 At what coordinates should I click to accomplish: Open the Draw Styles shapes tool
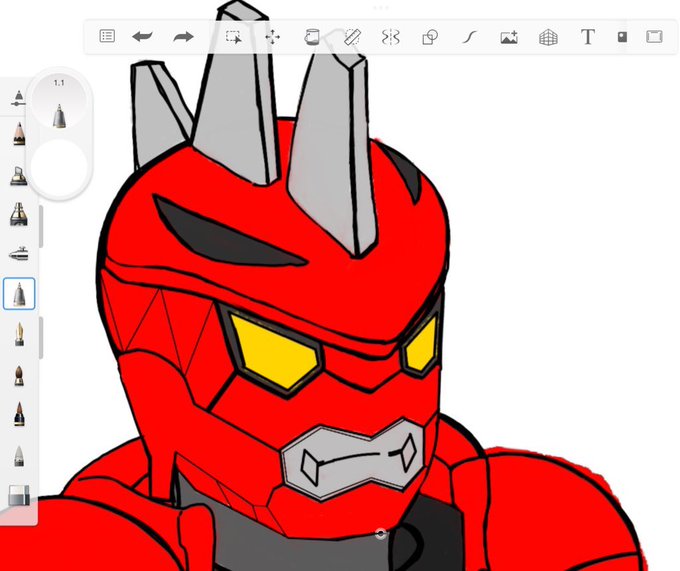pyautogui.click(x=430, y=37)
